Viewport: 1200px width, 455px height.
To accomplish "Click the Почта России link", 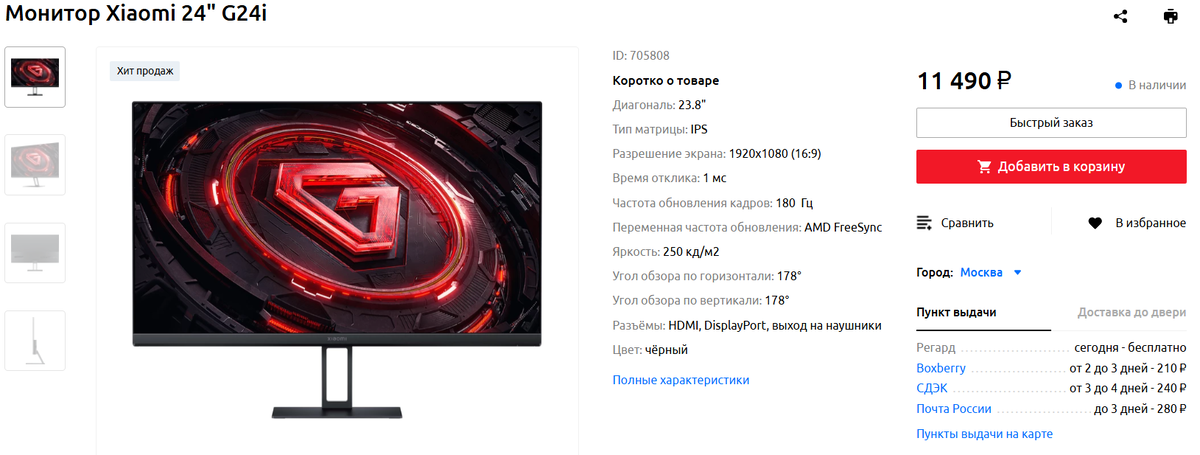I will coord(954,408).
